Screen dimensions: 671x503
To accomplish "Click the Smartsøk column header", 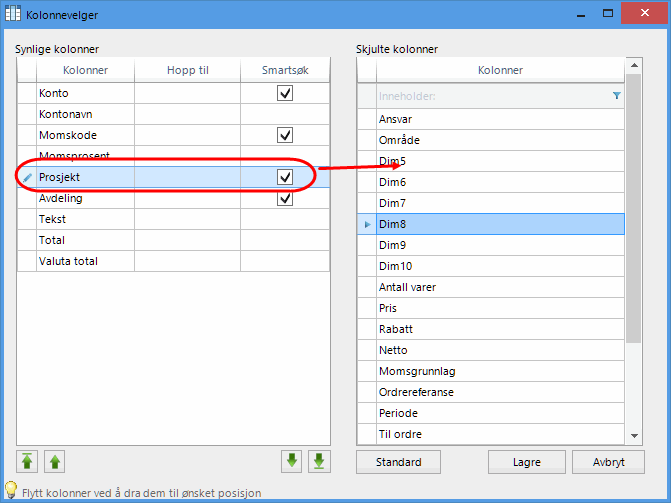I will pos(285,70).
